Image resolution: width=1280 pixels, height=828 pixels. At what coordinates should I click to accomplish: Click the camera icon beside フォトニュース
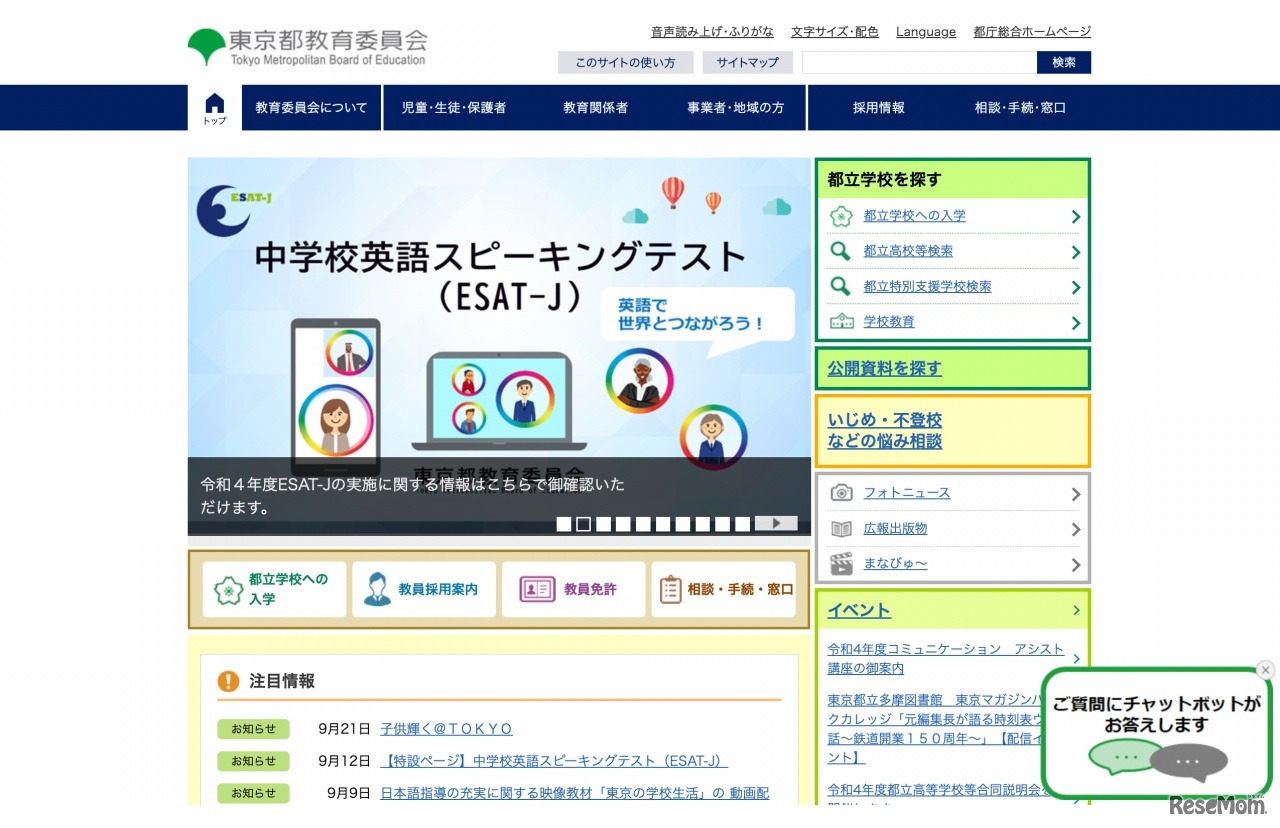842,493
